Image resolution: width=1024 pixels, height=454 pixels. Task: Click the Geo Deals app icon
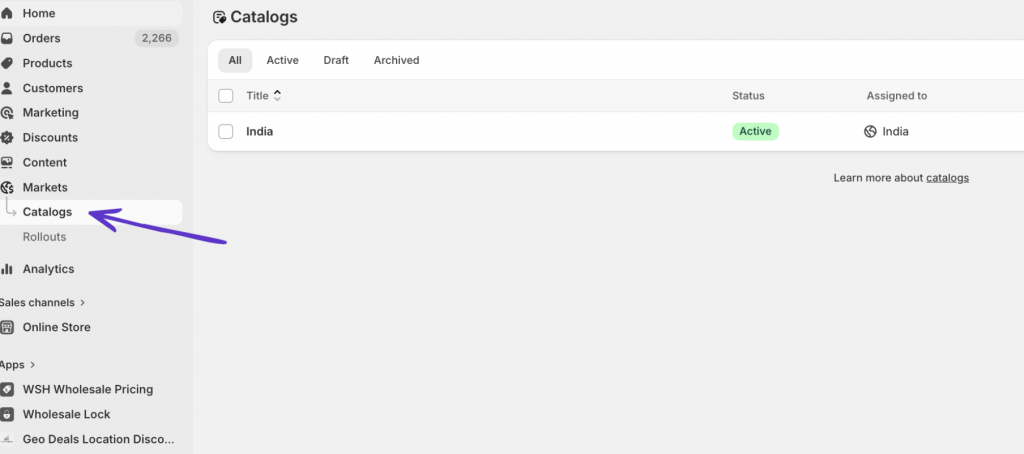[7, 439]
